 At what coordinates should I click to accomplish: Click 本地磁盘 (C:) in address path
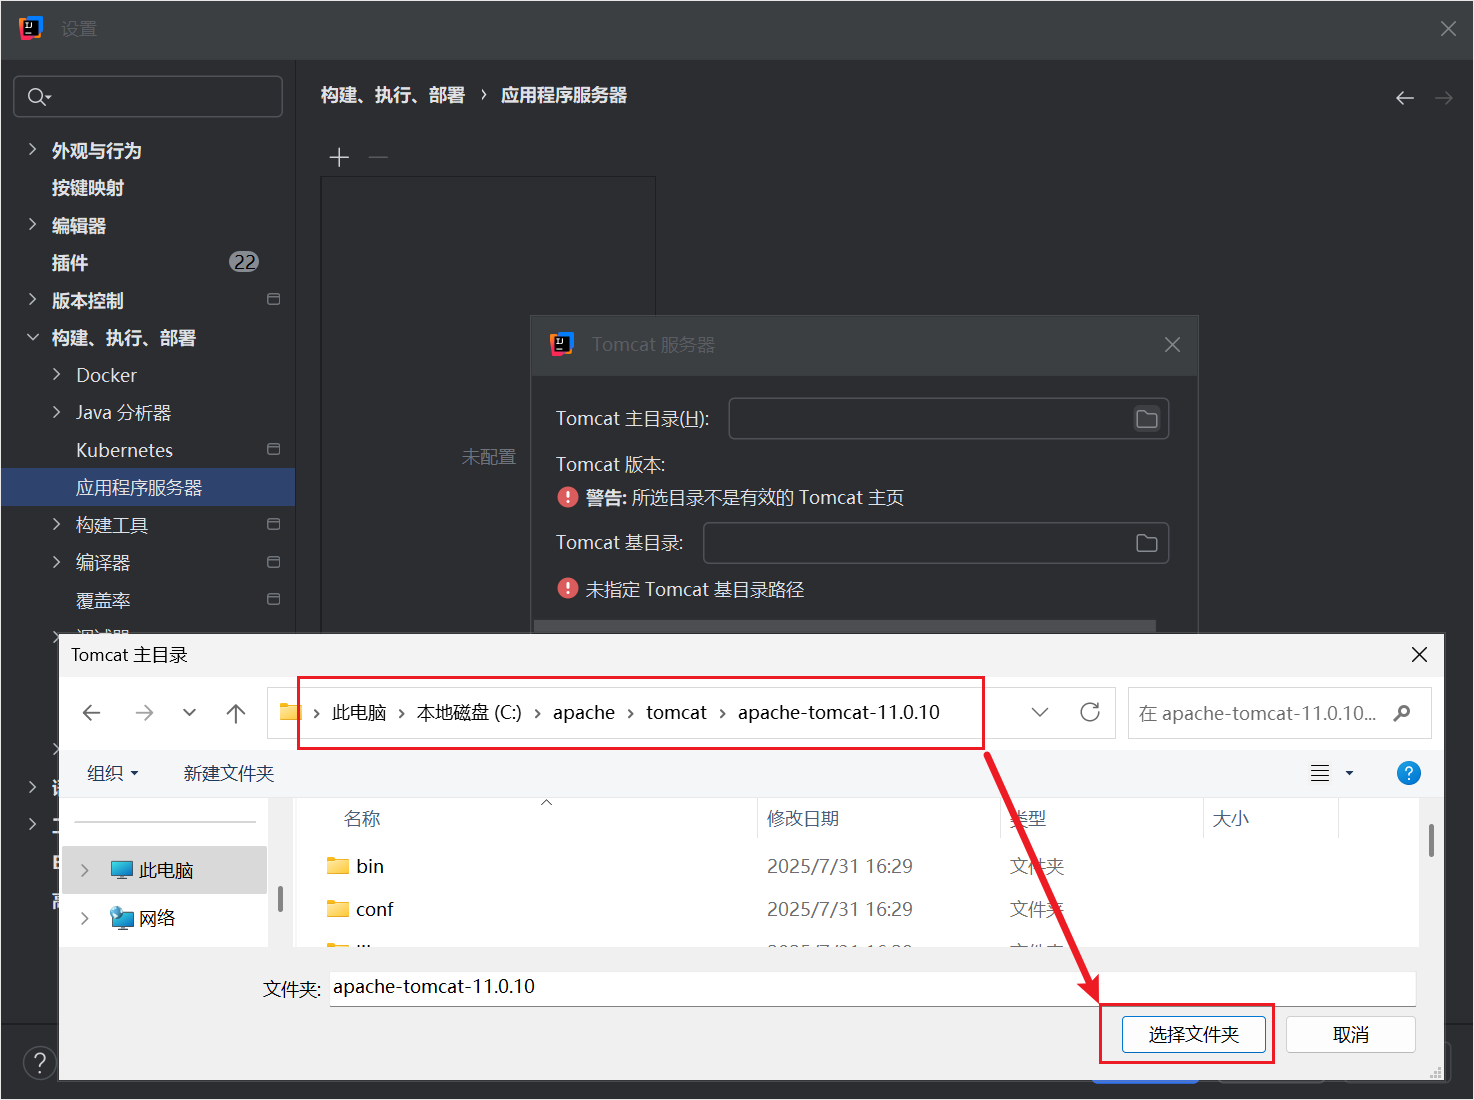[x=469, y=712]
